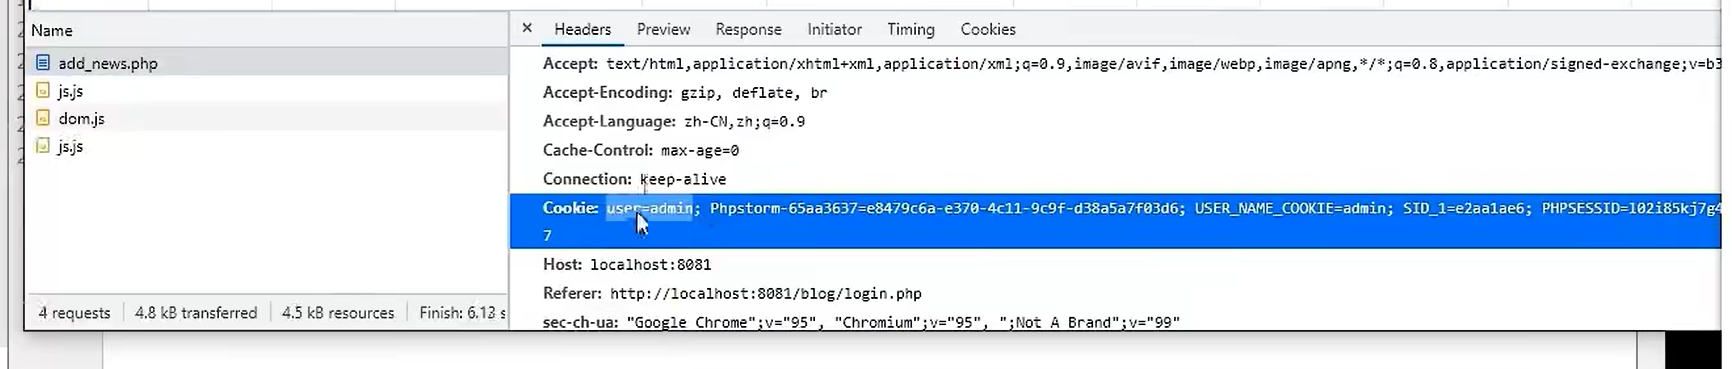Open the Timing tab
Image resolution: width=1732 pixels, height=369 pixels.
[x=910, y=30]
